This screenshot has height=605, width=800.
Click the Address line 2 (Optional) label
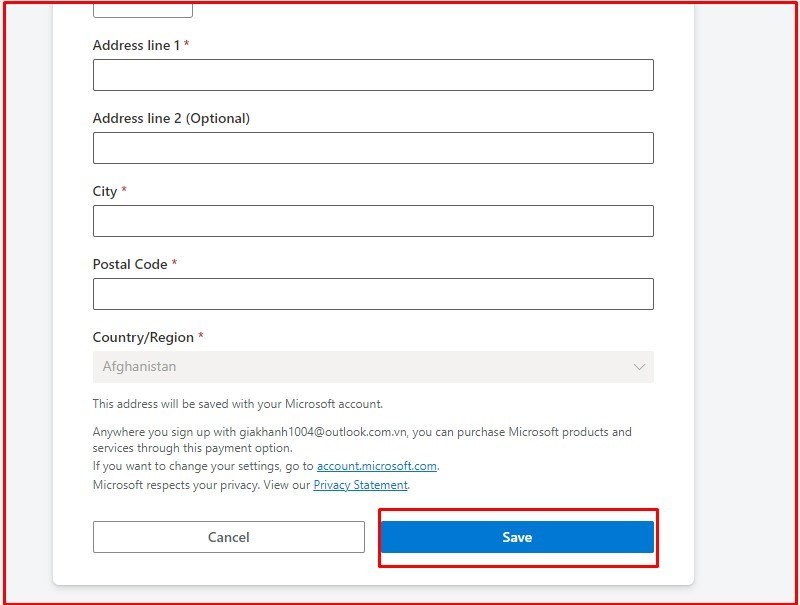pyautogui.click(x=171, y=118)
